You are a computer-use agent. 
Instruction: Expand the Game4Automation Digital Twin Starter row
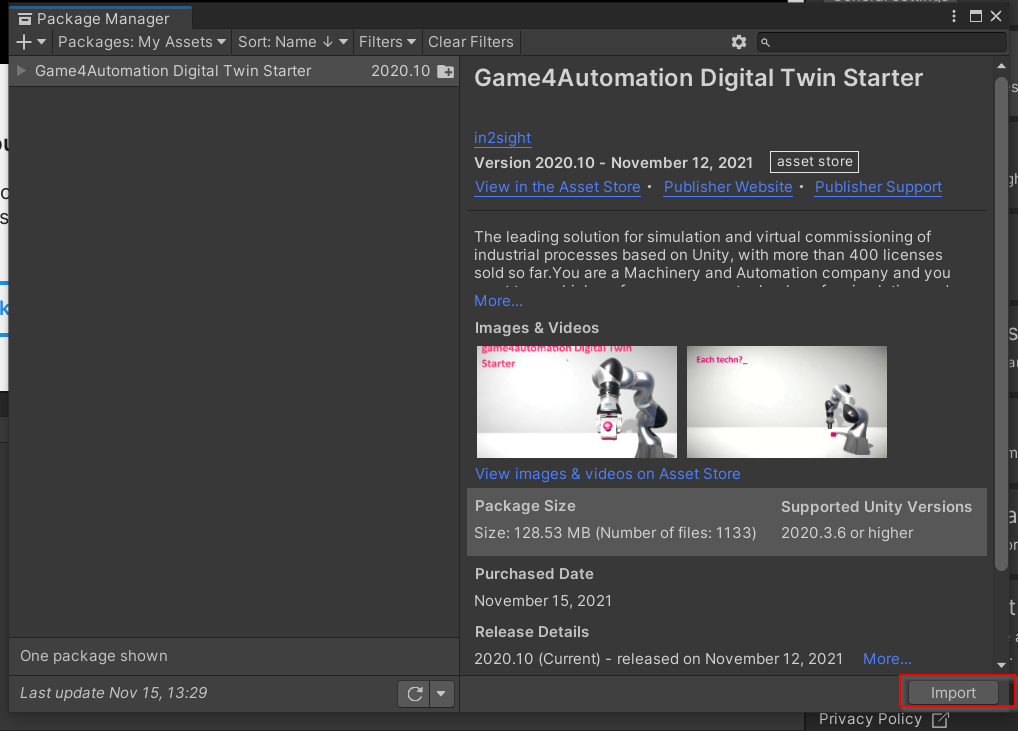pyautogui.click(x=21, y=71)
